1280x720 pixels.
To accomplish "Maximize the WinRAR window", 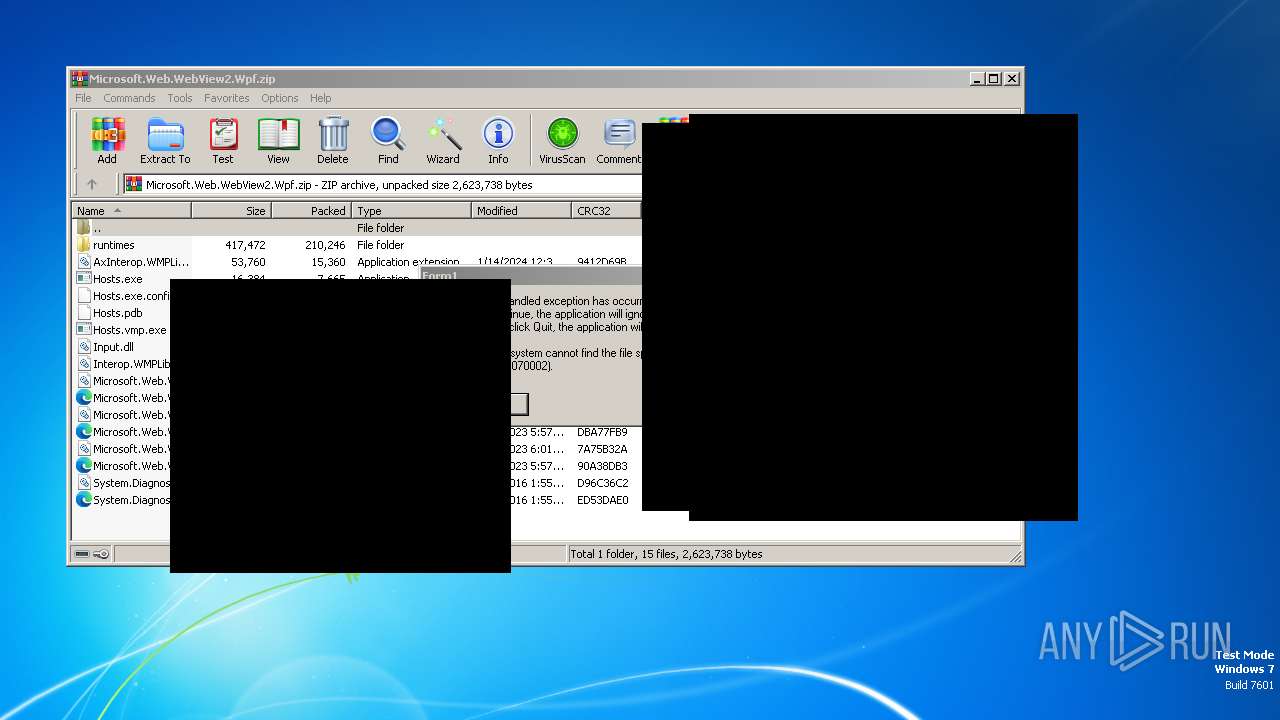I will (x=994, y=78).
